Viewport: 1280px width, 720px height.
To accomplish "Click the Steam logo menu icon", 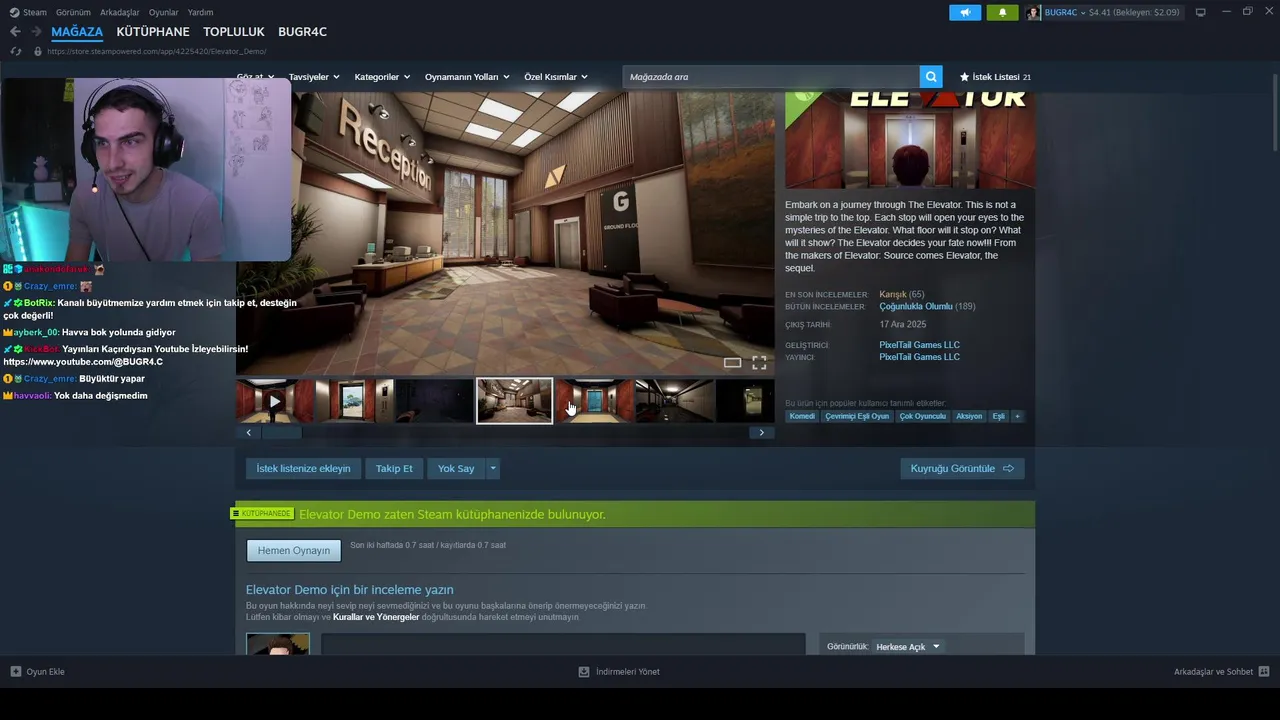I will click(14, 12).
